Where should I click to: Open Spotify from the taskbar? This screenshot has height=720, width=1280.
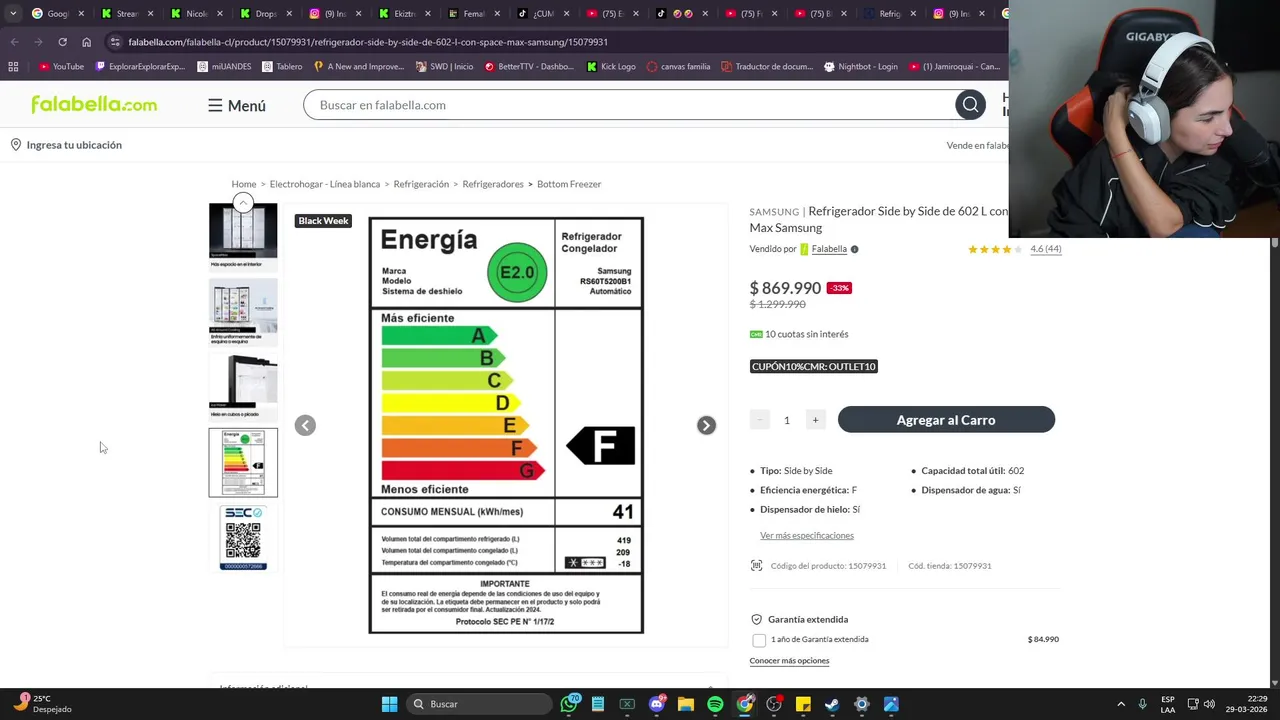pyautogui.click(x=715, y=704)
